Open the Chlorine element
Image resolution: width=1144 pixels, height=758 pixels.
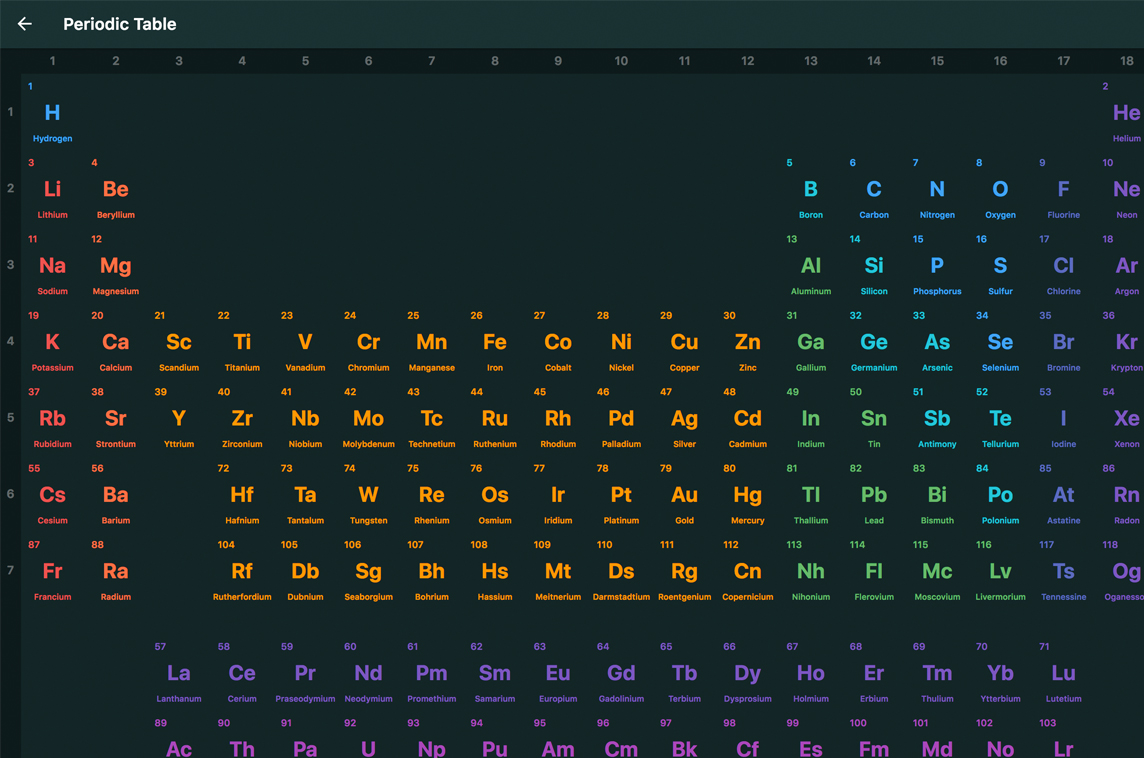click(x=1064, y=266)
